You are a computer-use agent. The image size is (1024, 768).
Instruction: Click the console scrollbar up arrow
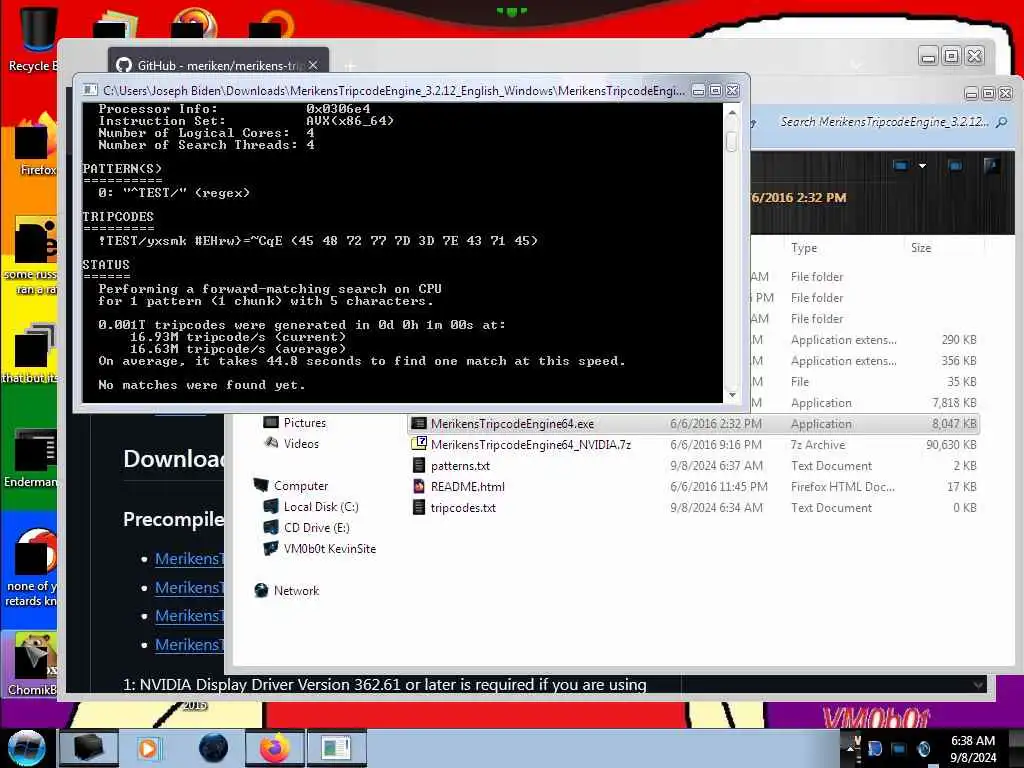click(732, 113)
